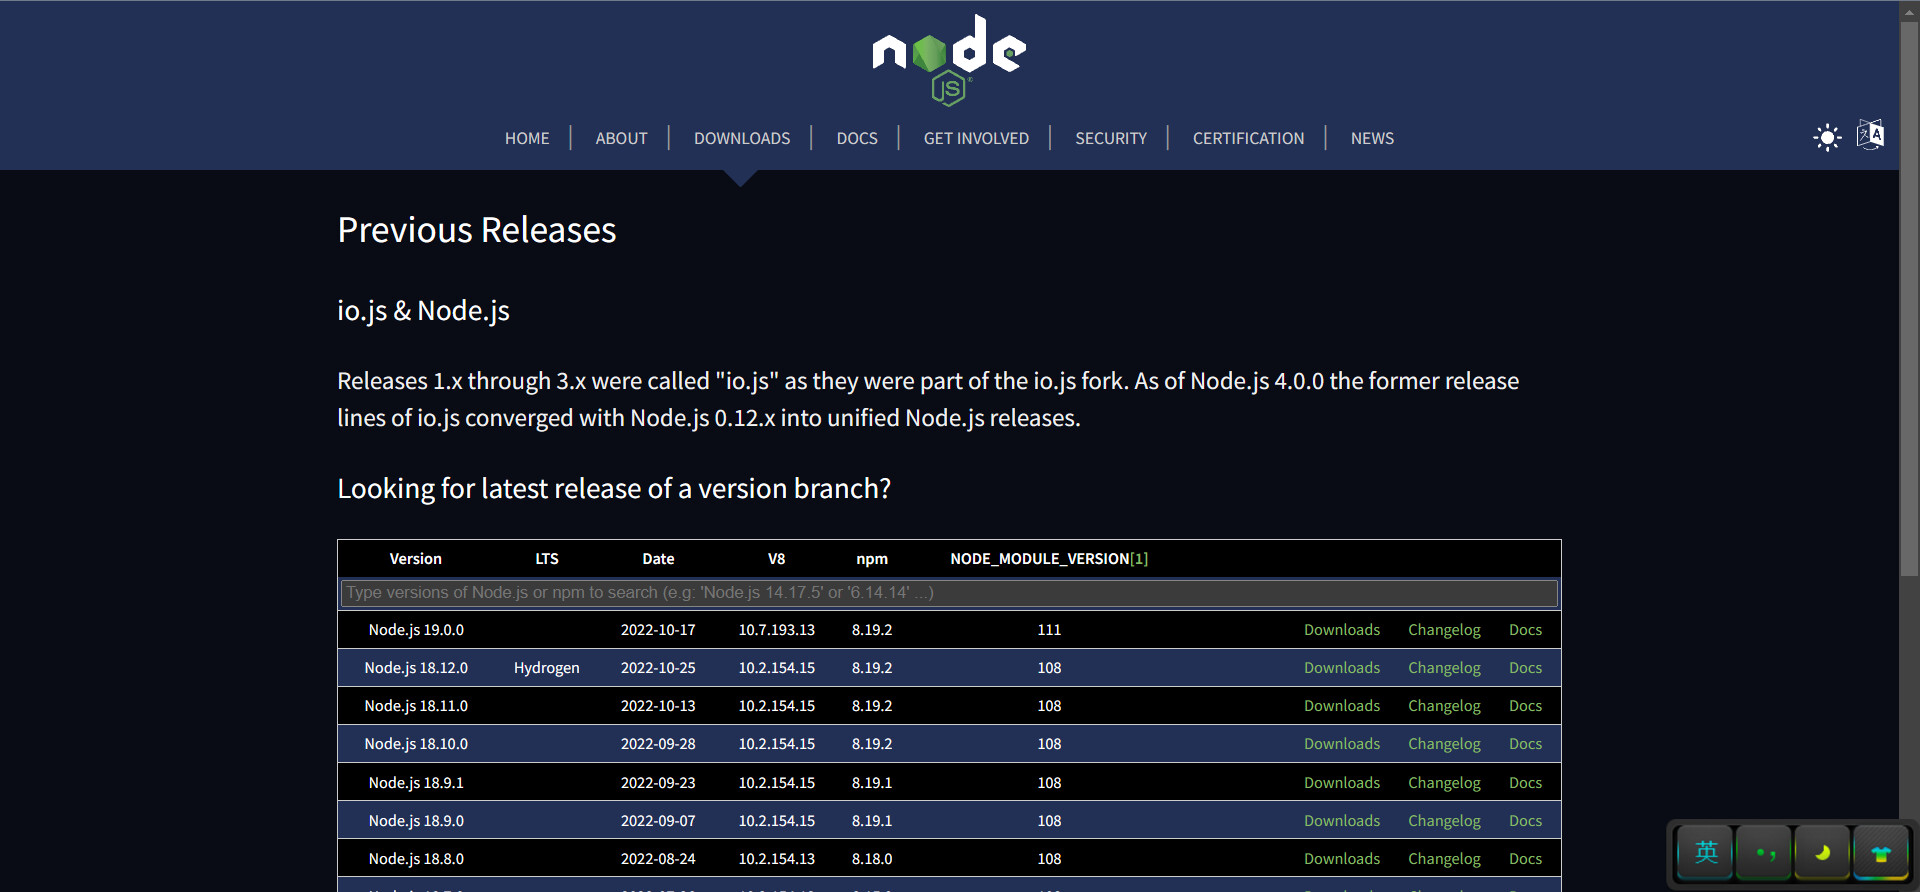Click the npm column header
Viewport: 1920px width, 892px height.
coord(872,559)
